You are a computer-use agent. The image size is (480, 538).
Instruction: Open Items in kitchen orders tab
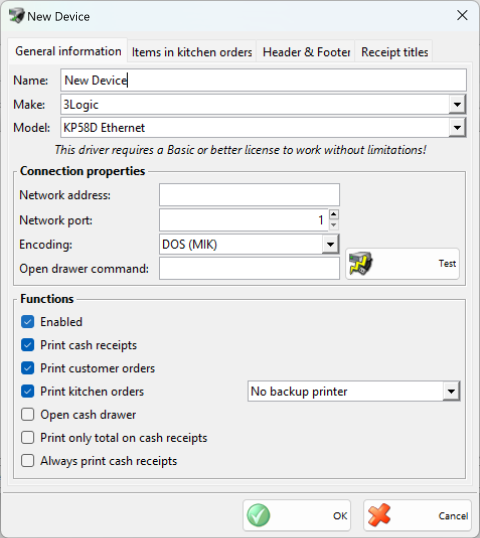pos(192,52)
